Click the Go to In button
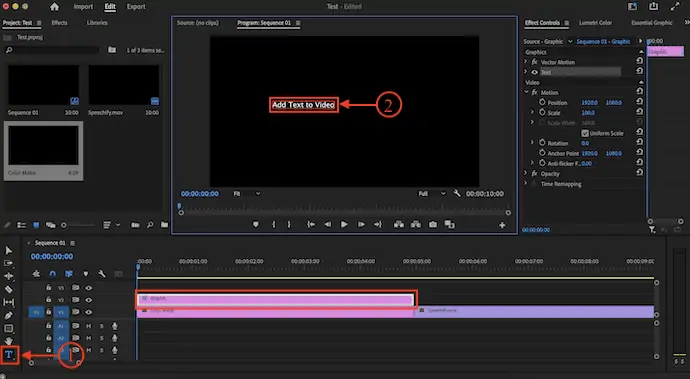 coord(311,224)
